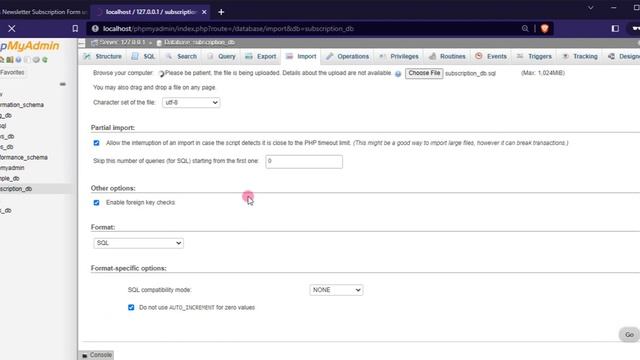Open the Format SQL dropdown

[x=138, y=243]
